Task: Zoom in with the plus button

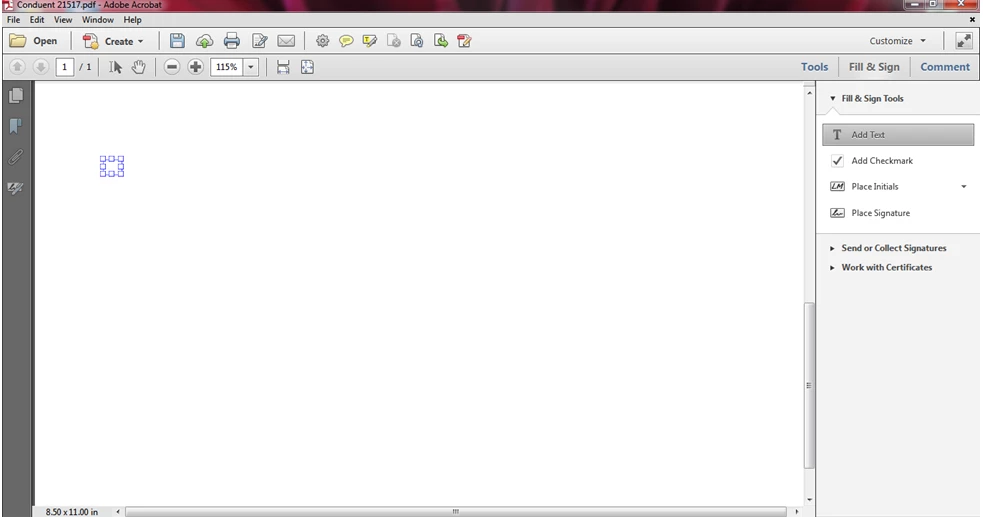Action: tap(196, 67)
